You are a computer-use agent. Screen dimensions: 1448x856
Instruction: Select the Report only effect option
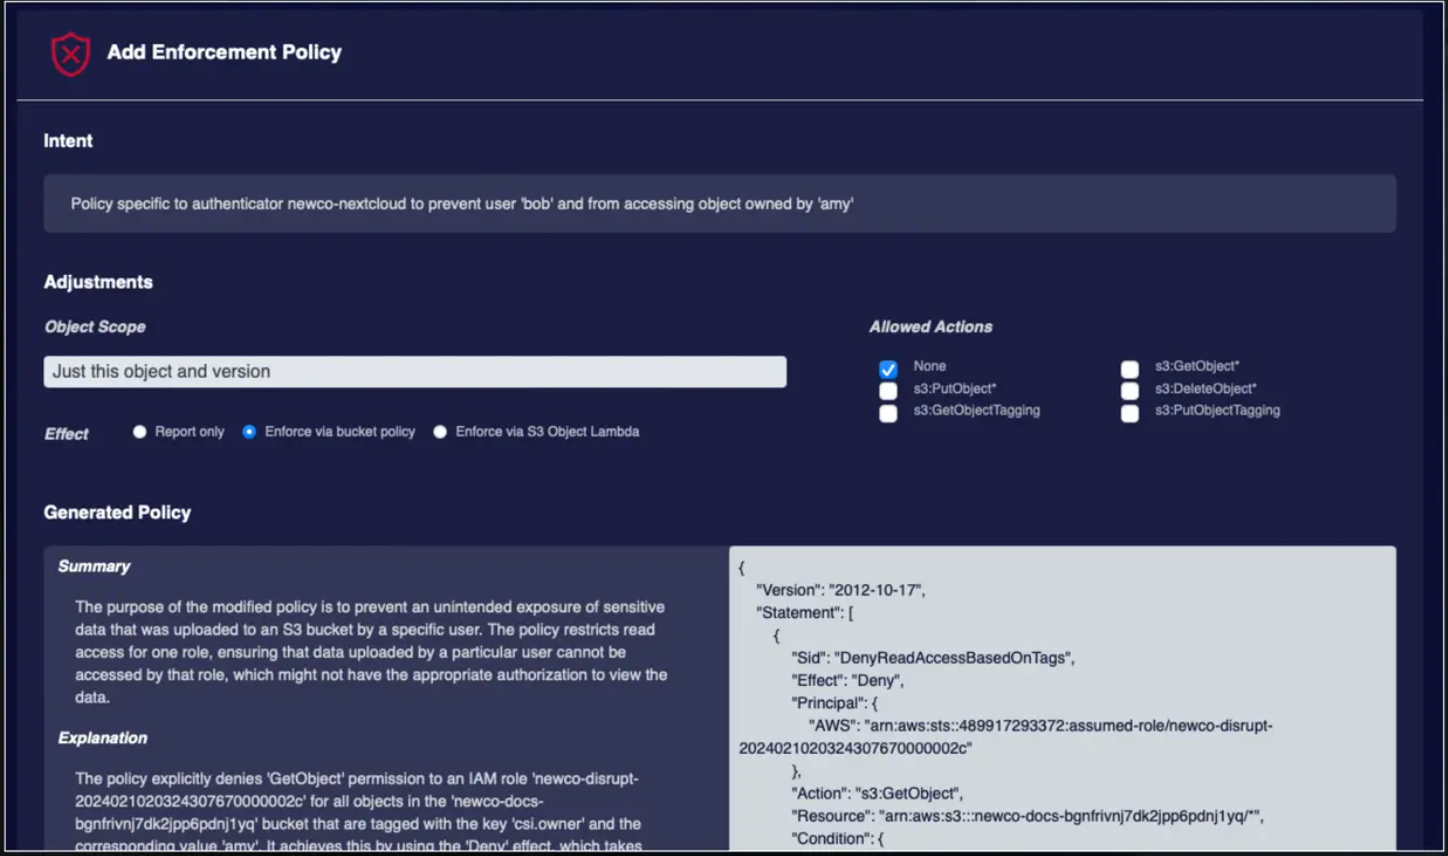pos(140,432)
